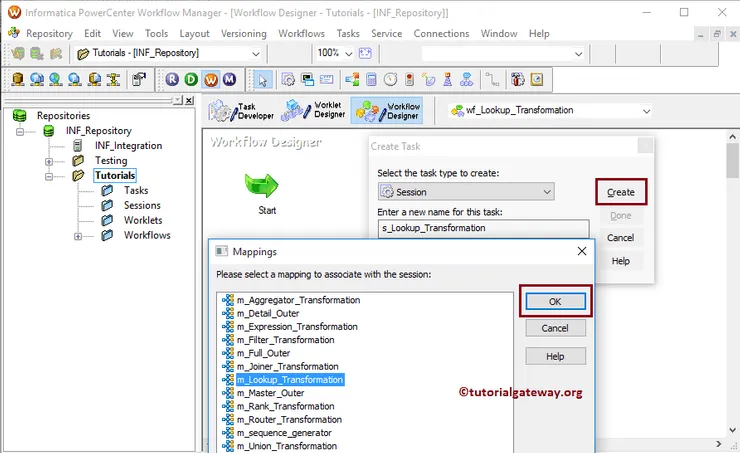Click the Create button in Create Task
This screenshot has width=740, height=453.
click(x=621, y=192)
